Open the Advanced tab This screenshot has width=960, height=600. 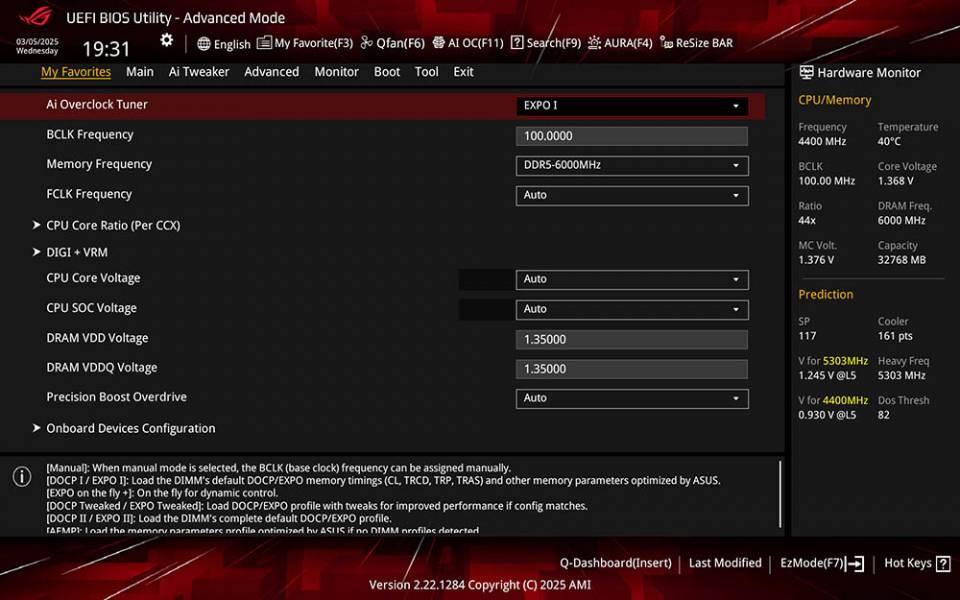[x=272, y=72]
